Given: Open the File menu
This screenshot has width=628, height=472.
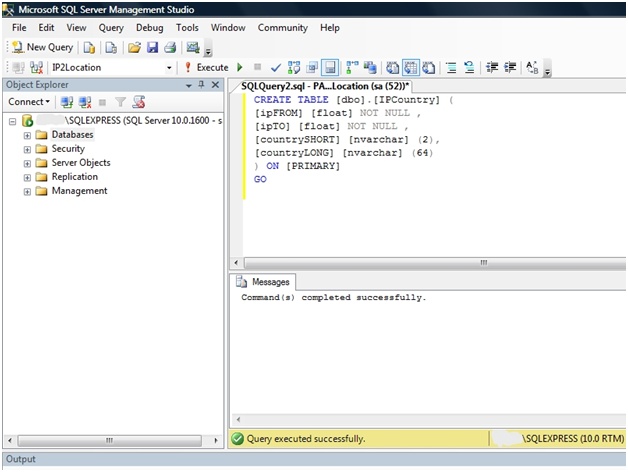Looking at the screenshot, I should (19, 28).
